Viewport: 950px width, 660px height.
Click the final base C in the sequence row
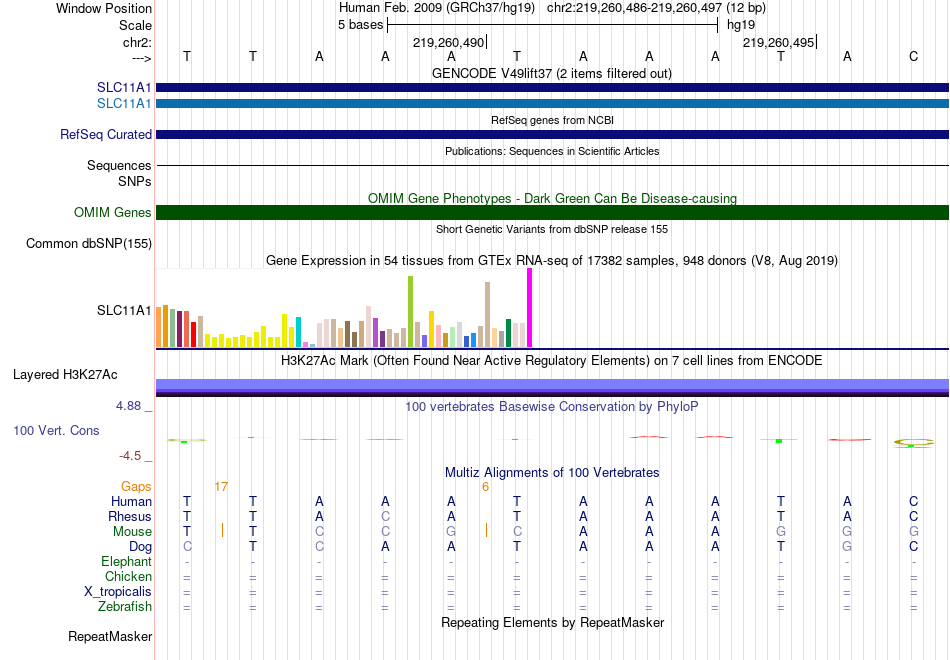coord(913,57)
